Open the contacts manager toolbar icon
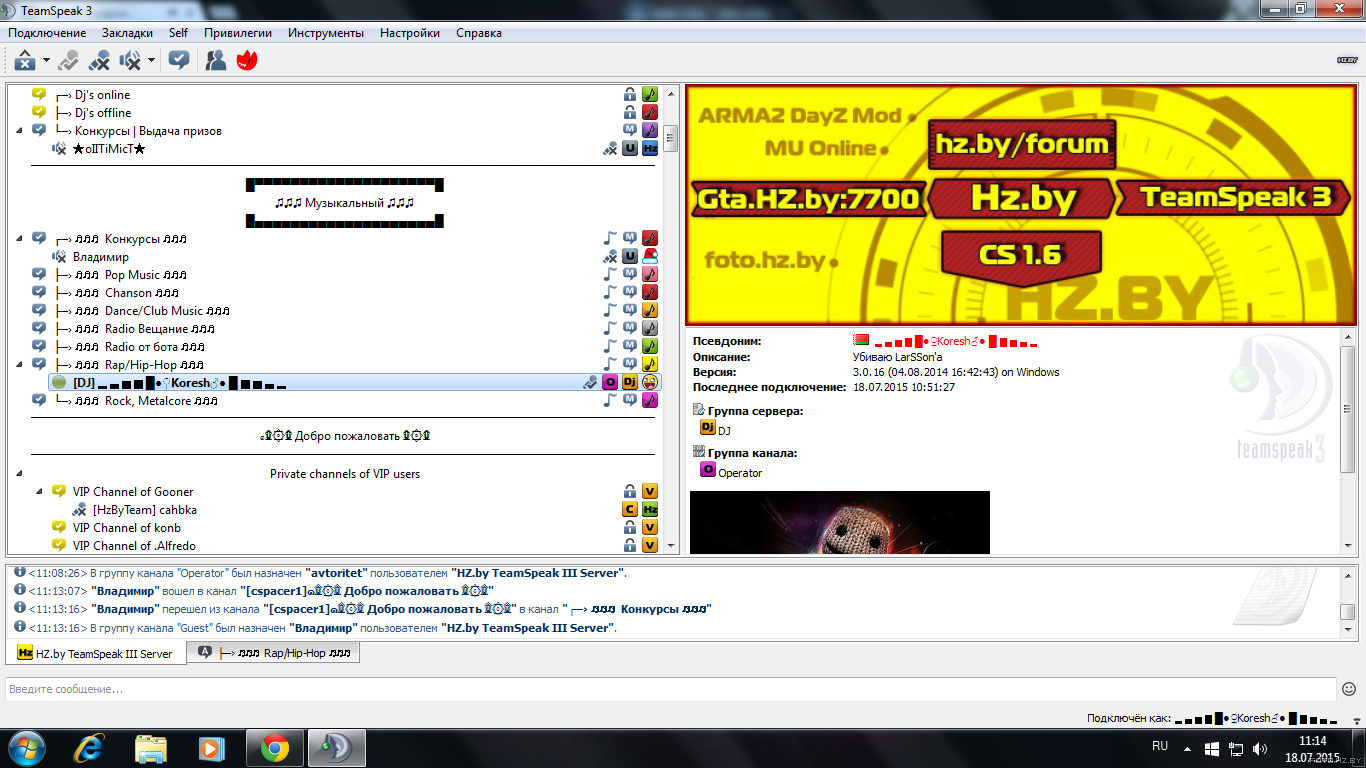Screen dimensions: 1366x768 [x=215, y=61]
